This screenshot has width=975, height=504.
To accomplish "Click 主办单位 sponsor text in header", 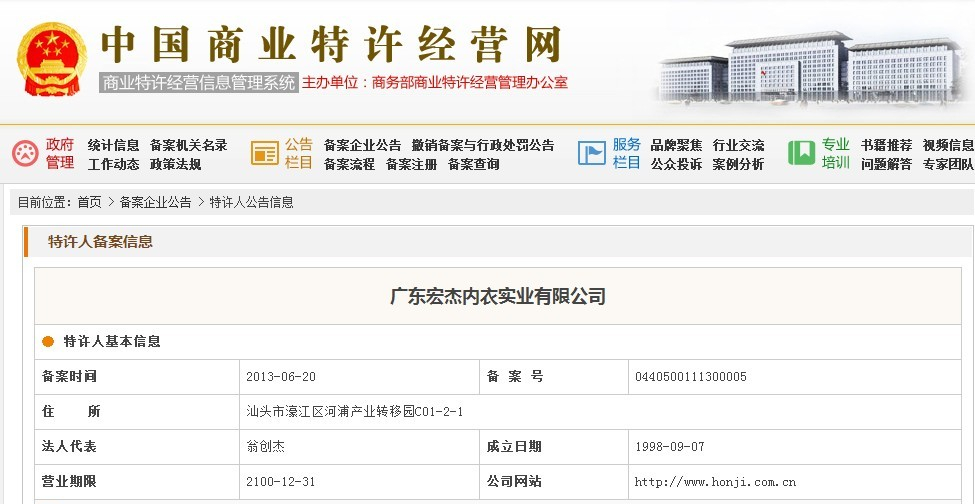I will 435,83.
